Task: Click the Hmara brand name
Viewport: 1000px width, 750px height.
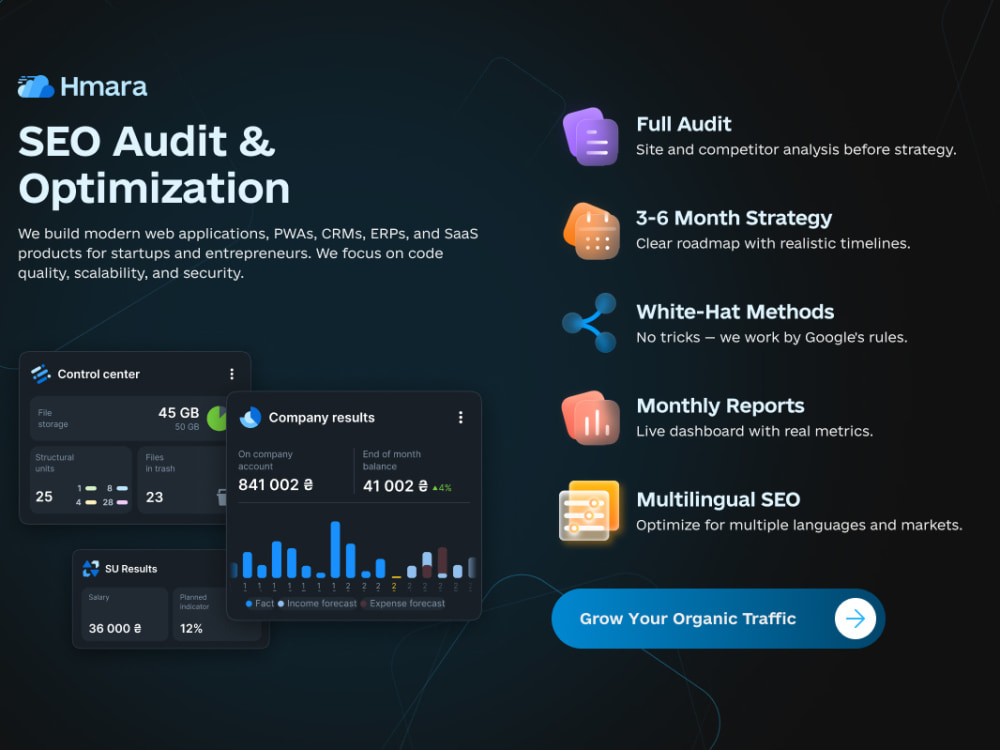Action: [103, 87]
